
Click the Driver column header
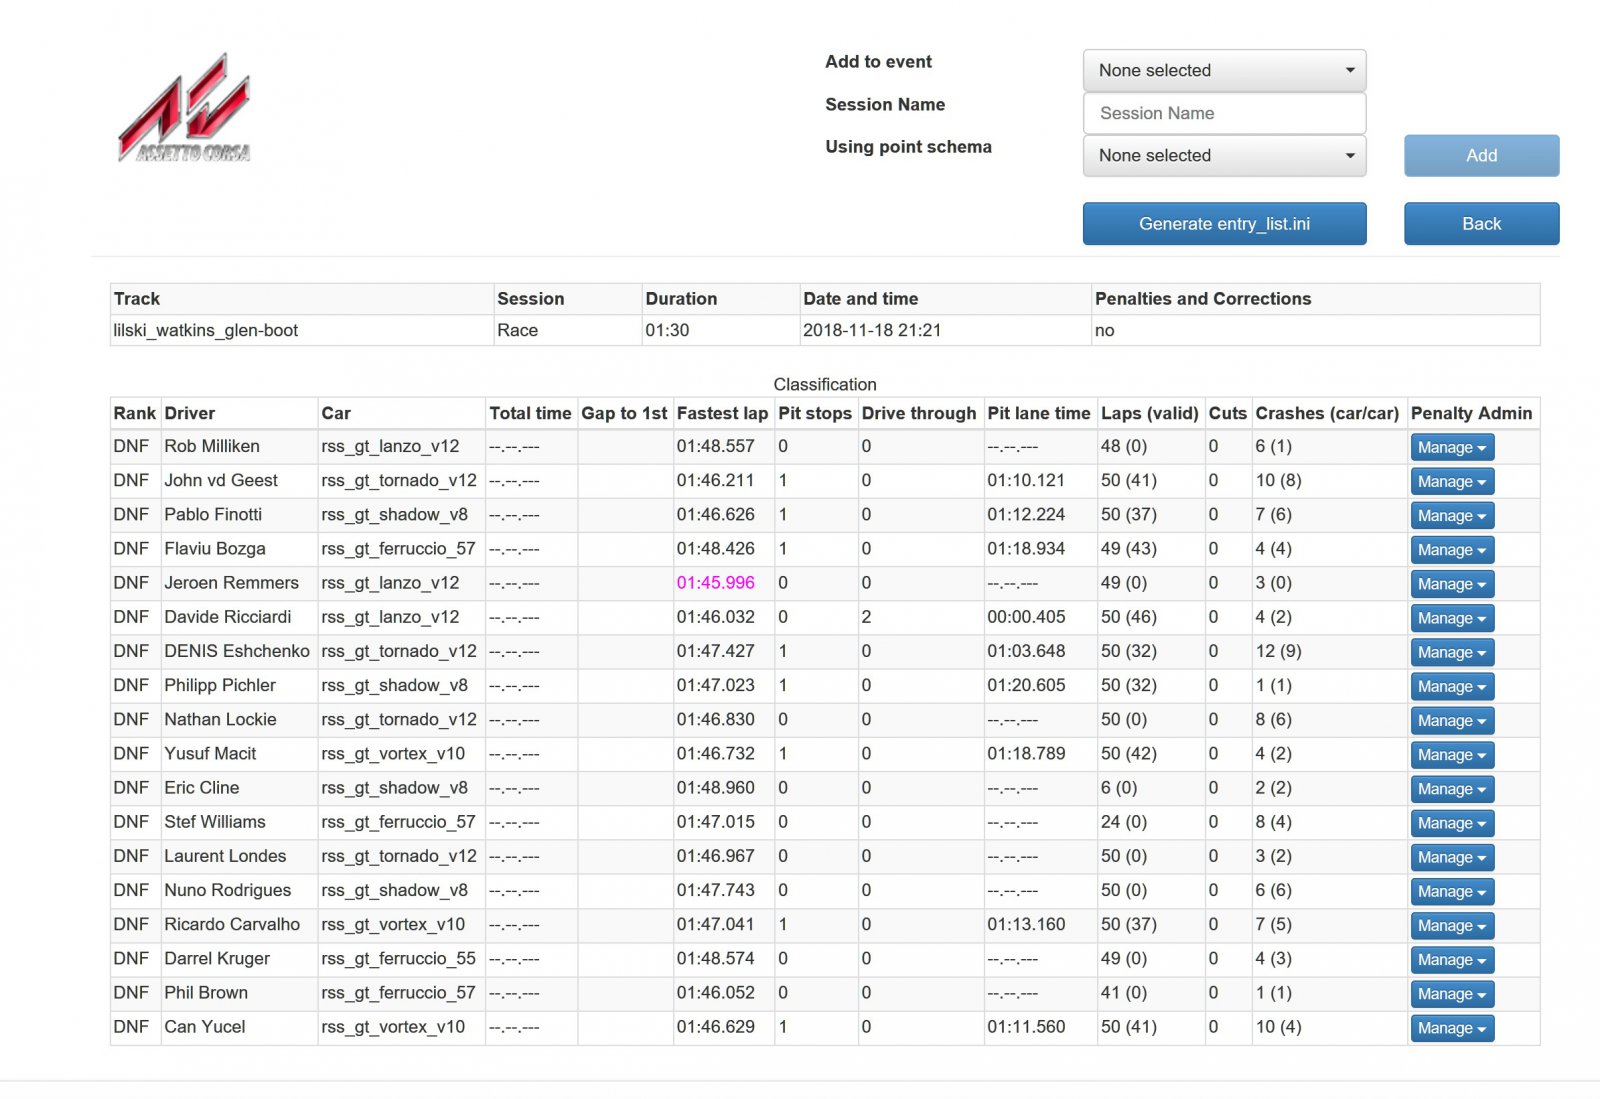pos(190,414)
